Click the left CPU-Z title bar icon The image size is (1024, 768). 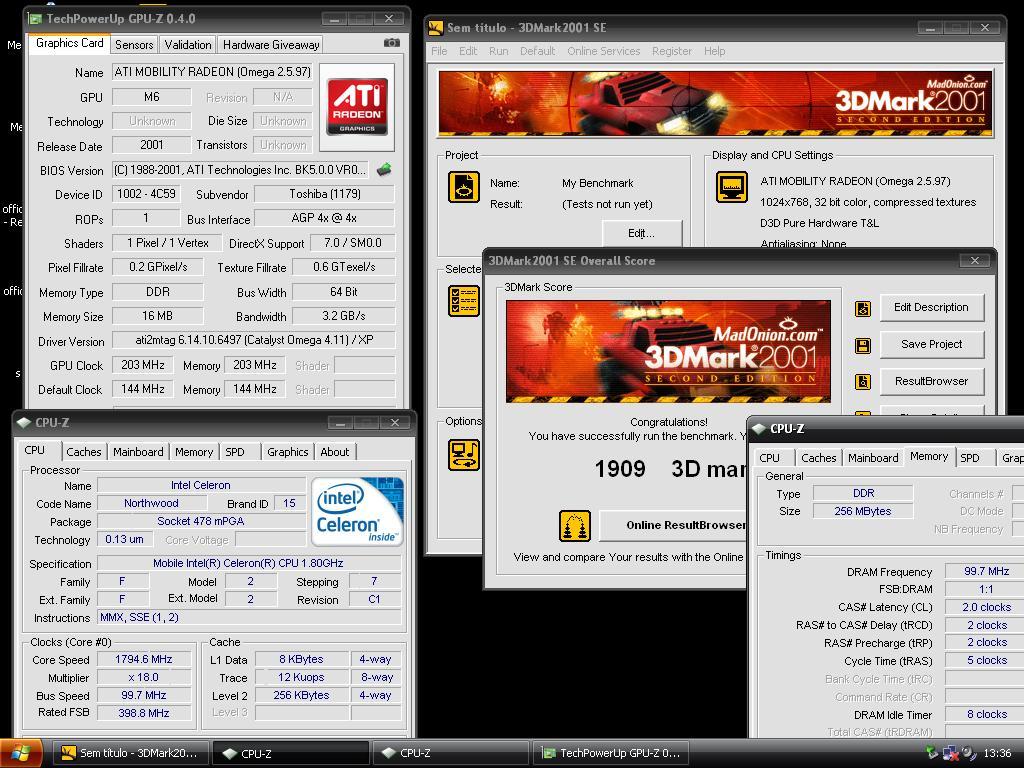pyautogui.click(x=24, y=423)
